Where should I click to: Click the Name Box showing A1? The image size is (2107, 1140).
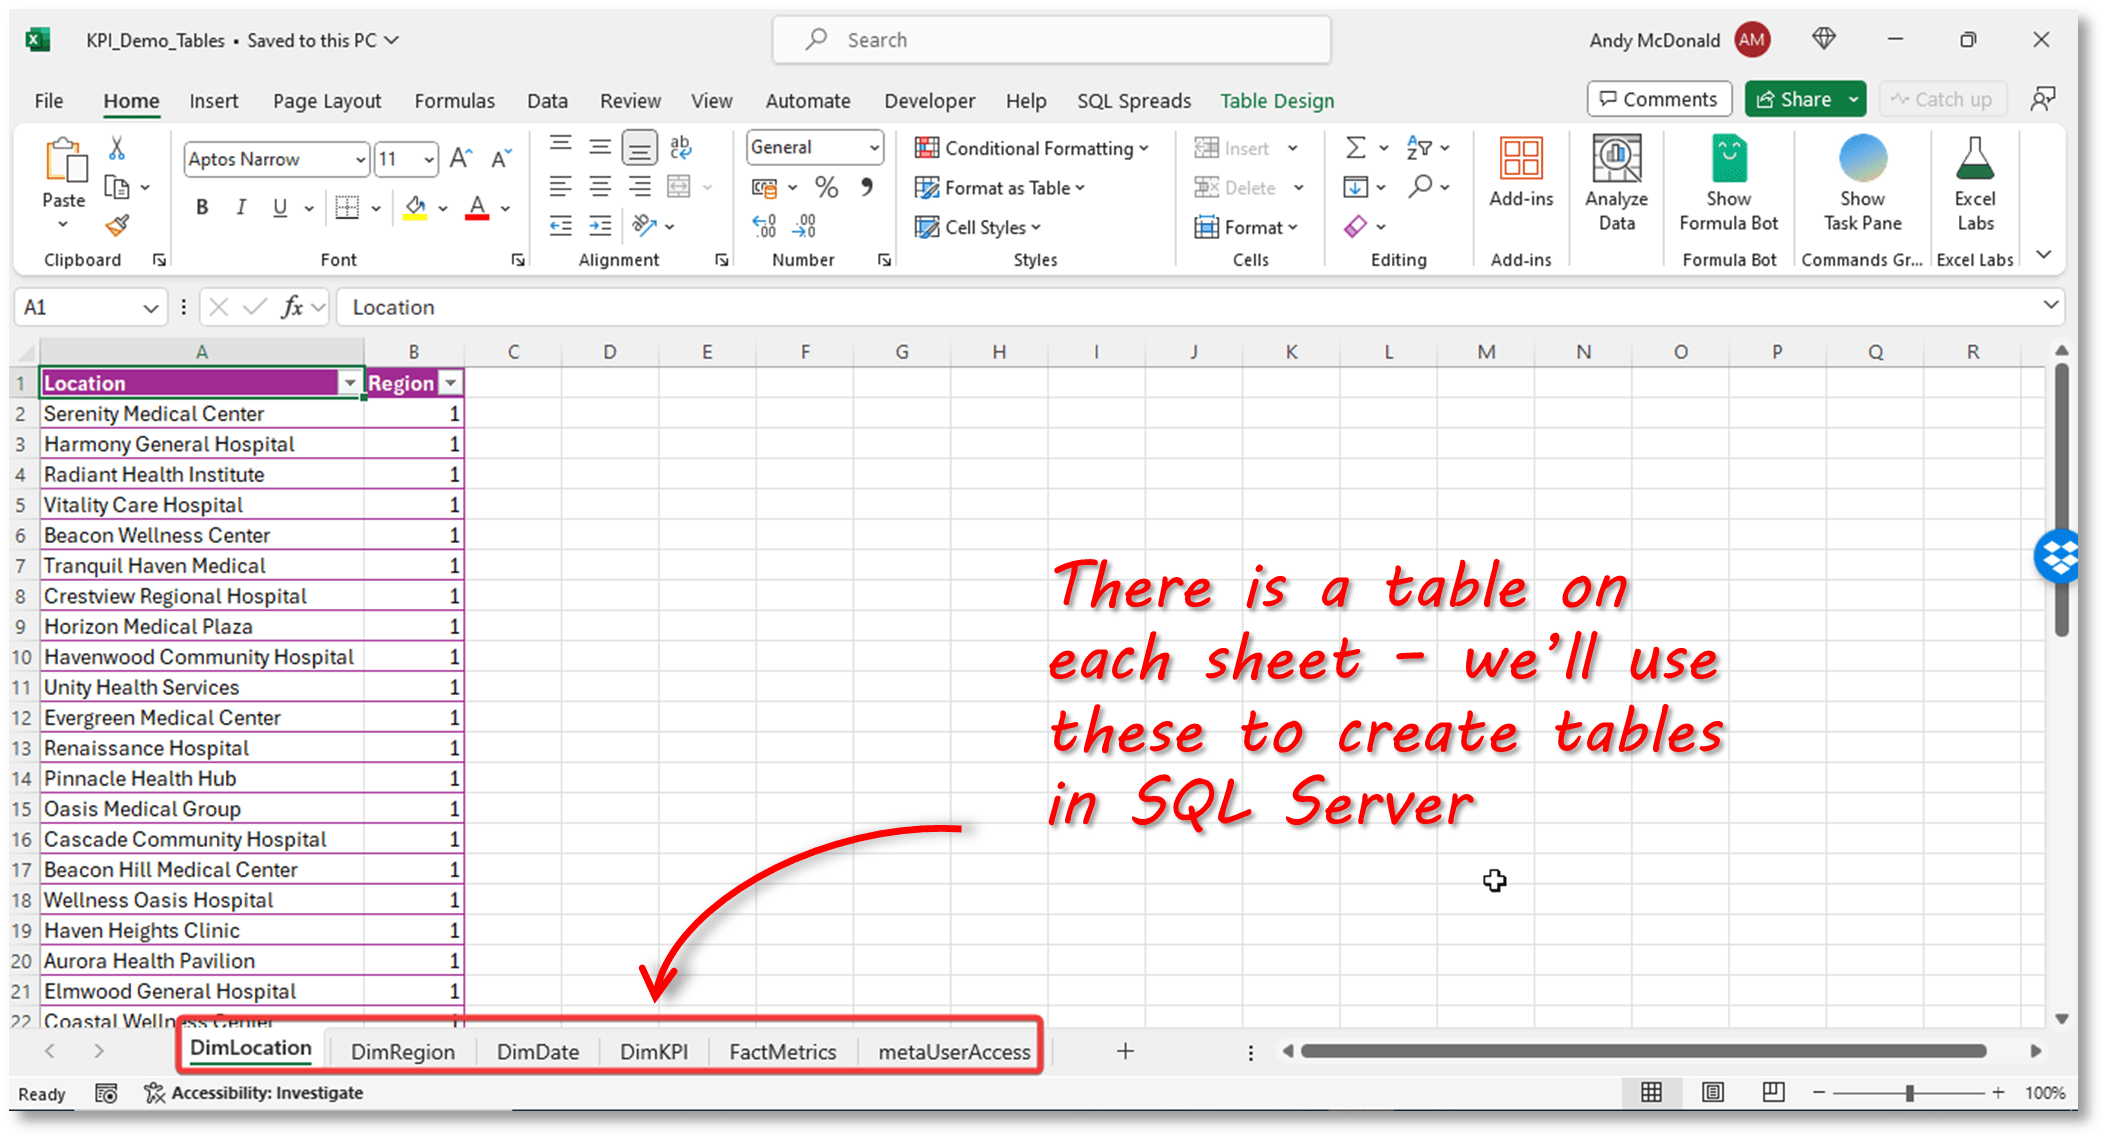pyautogui.click(x=80, y=307)
